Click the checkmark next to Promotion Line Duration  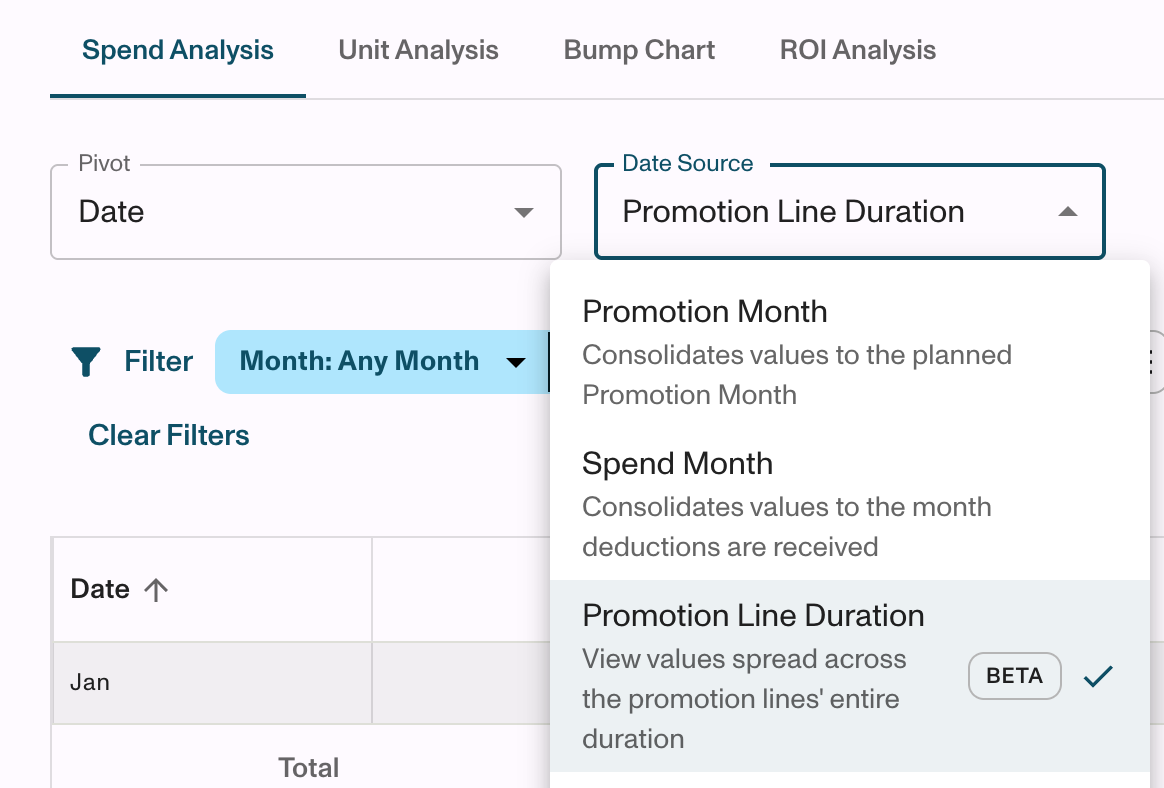1098,677
